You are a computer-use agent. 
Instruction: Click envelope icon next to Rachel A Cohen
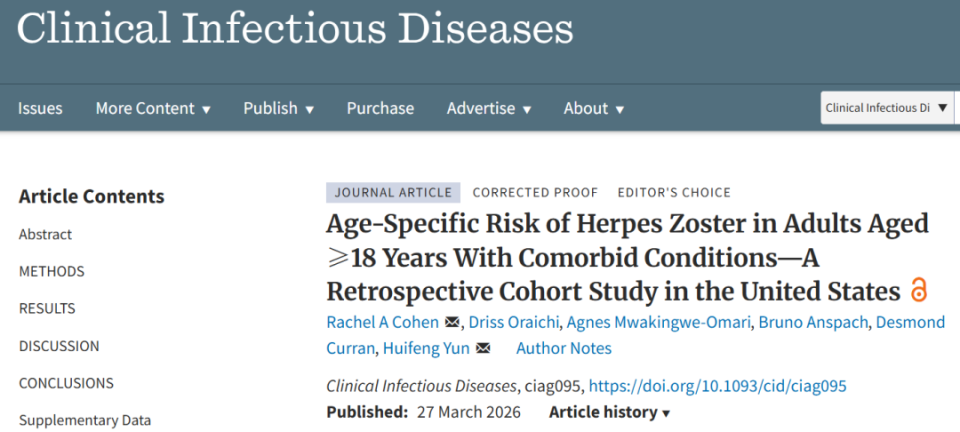(452, 322)
